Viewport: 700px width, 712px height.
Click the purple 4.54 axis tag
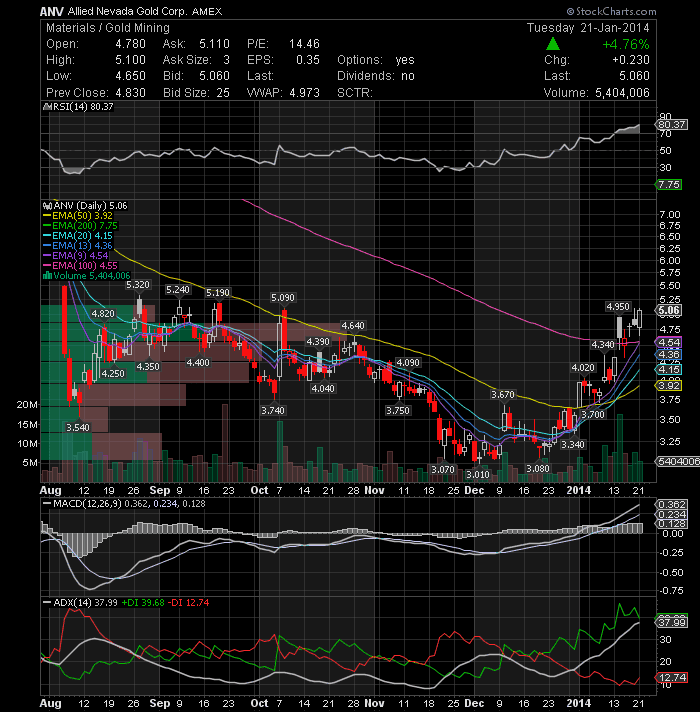click(x=669, y=342)
